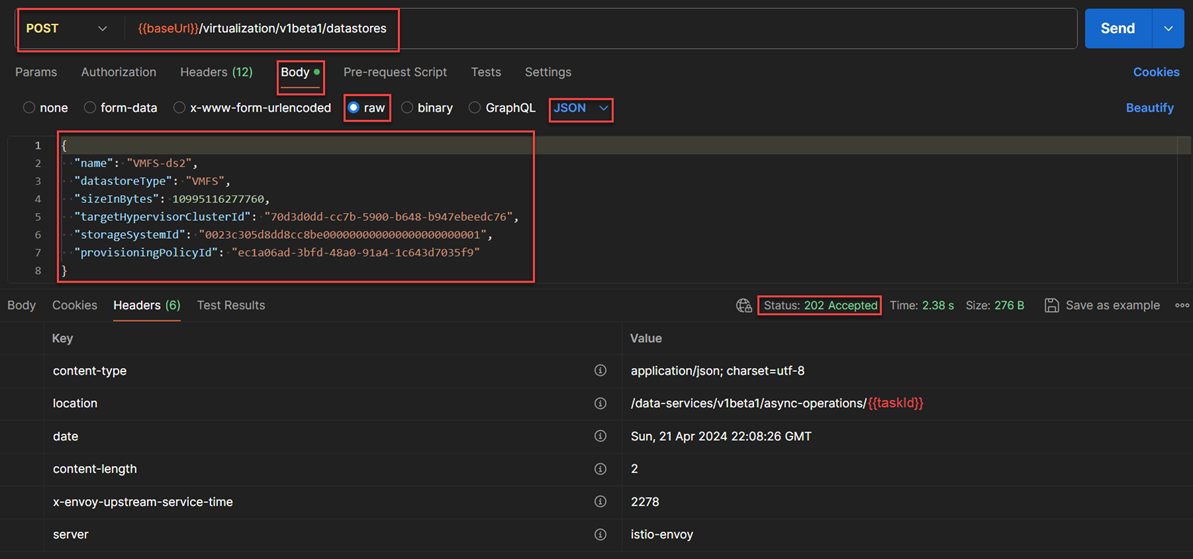Click info icon in content-type row
This screenshot has width=1193, height=559.
point(600,371)
